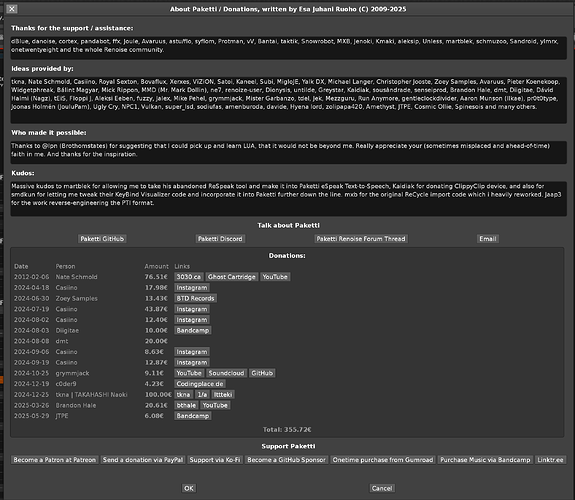The image size is (575, 500).
Task: Open grymmjack's GitHub link
Action: [x=262, y=373]
